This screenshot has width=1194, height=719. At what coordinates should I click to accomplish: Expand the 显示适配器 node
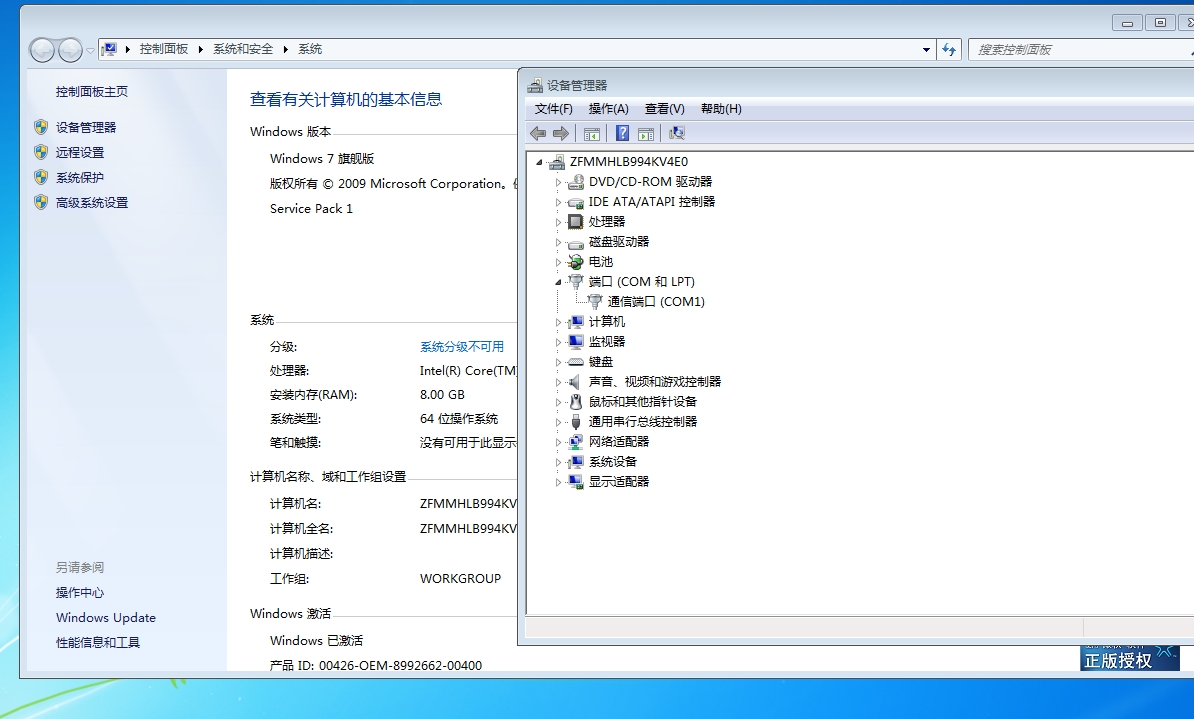[x=558, y=482]
